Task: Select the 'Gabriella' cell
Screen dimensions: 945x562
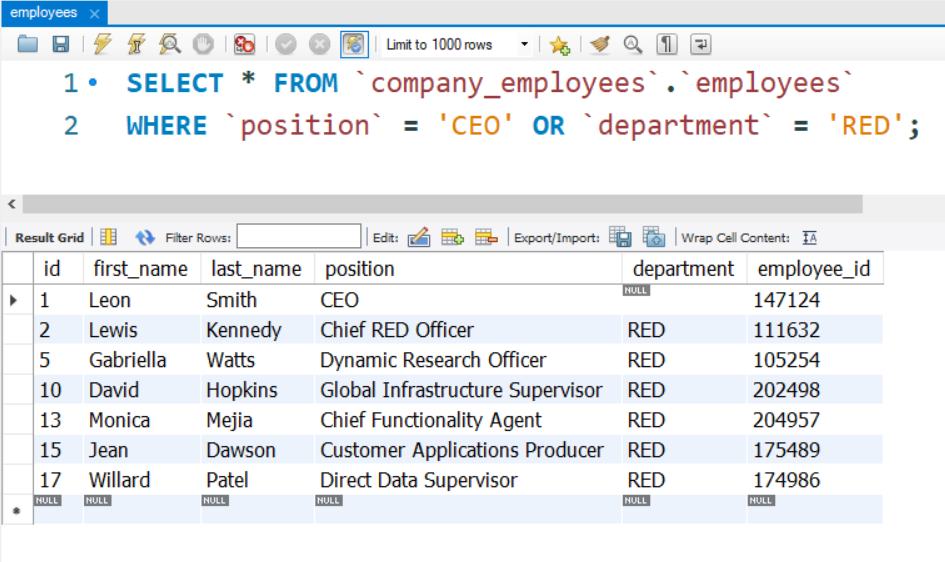Action: click(x=142, y=360)
